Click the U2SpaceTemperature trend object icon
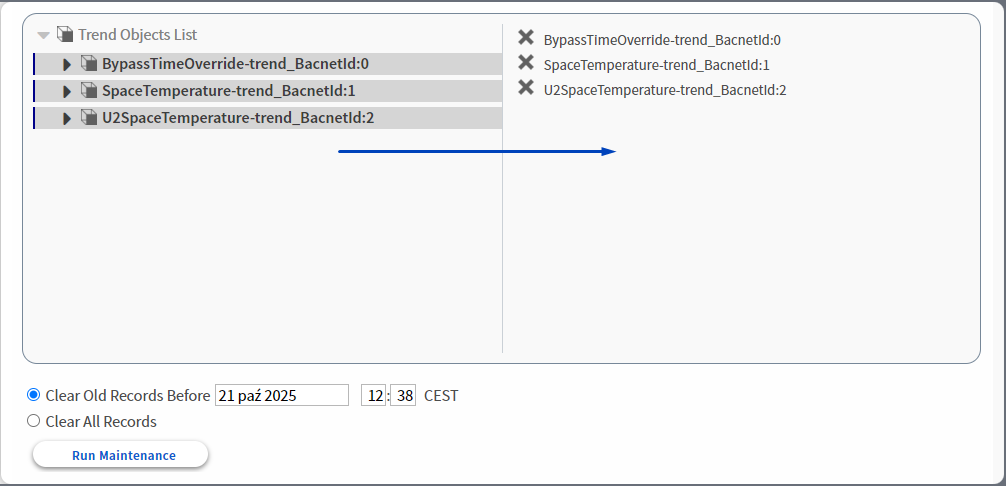 click(x=88, y=118)
